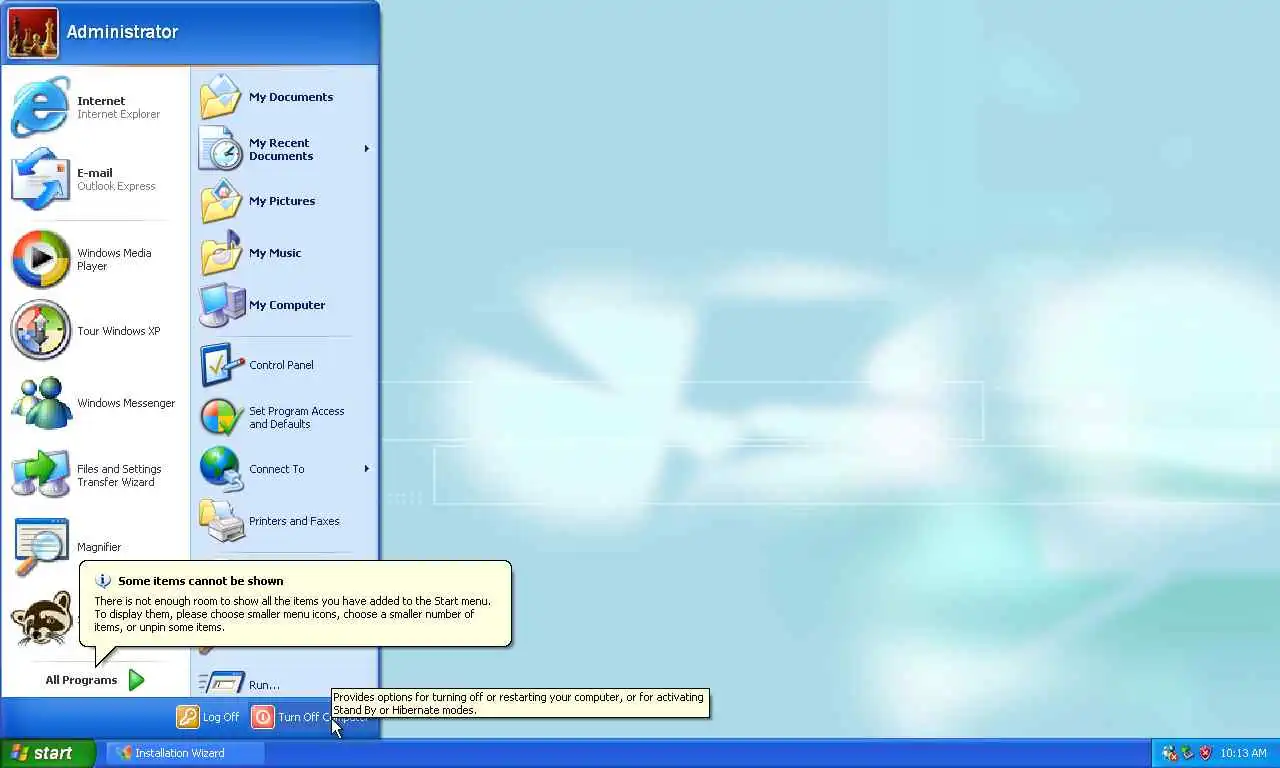Open Windows Messenger
Image resolution: width=1280 pixels, height=768 pixels.
coord(96,403)
